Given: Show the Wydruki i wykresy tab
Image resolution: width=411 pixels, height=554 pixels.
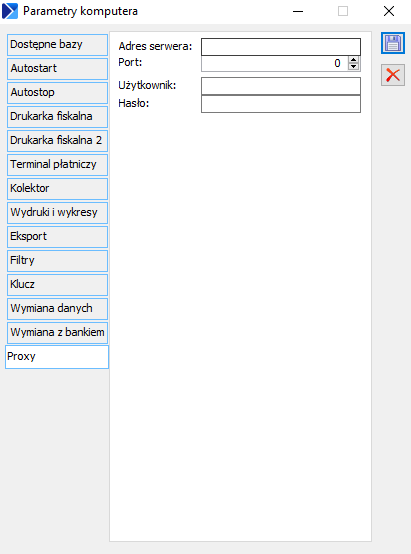Looking at the screenshot, I should pos(57,213).
